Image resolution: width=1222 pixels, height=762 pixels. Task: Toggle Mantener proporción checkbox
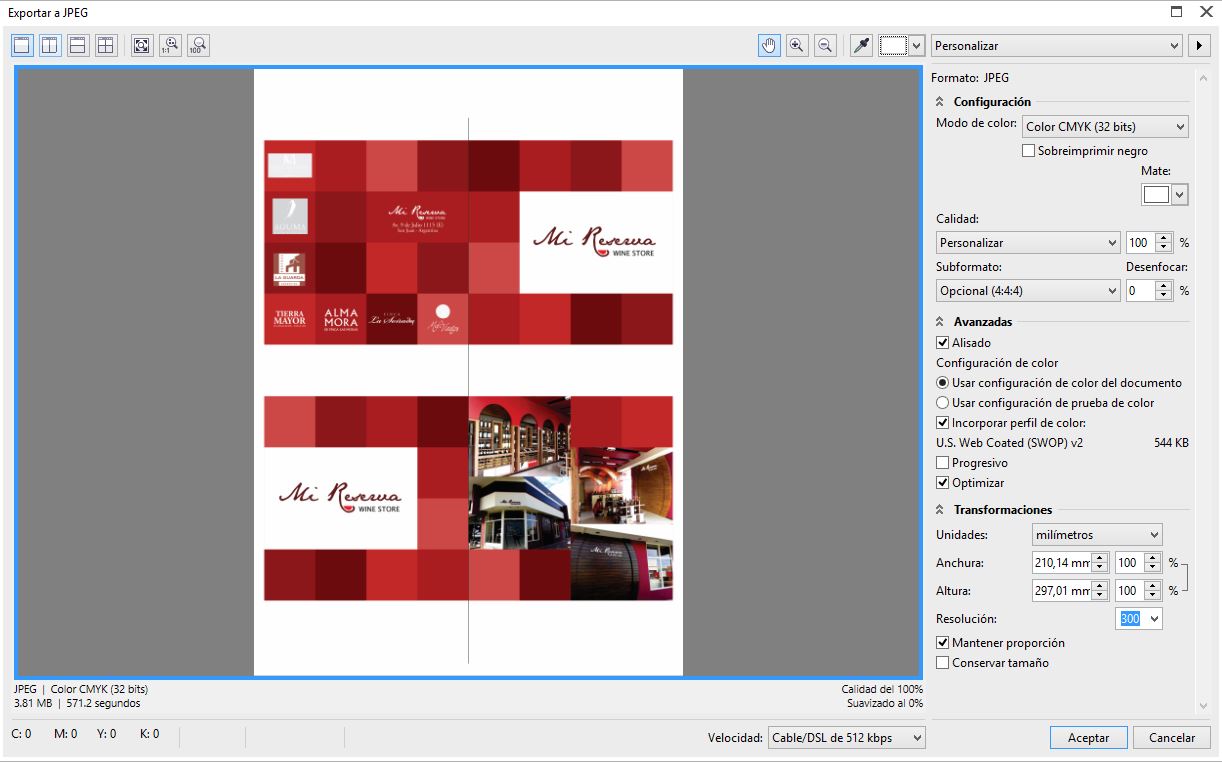pos(942,643)
